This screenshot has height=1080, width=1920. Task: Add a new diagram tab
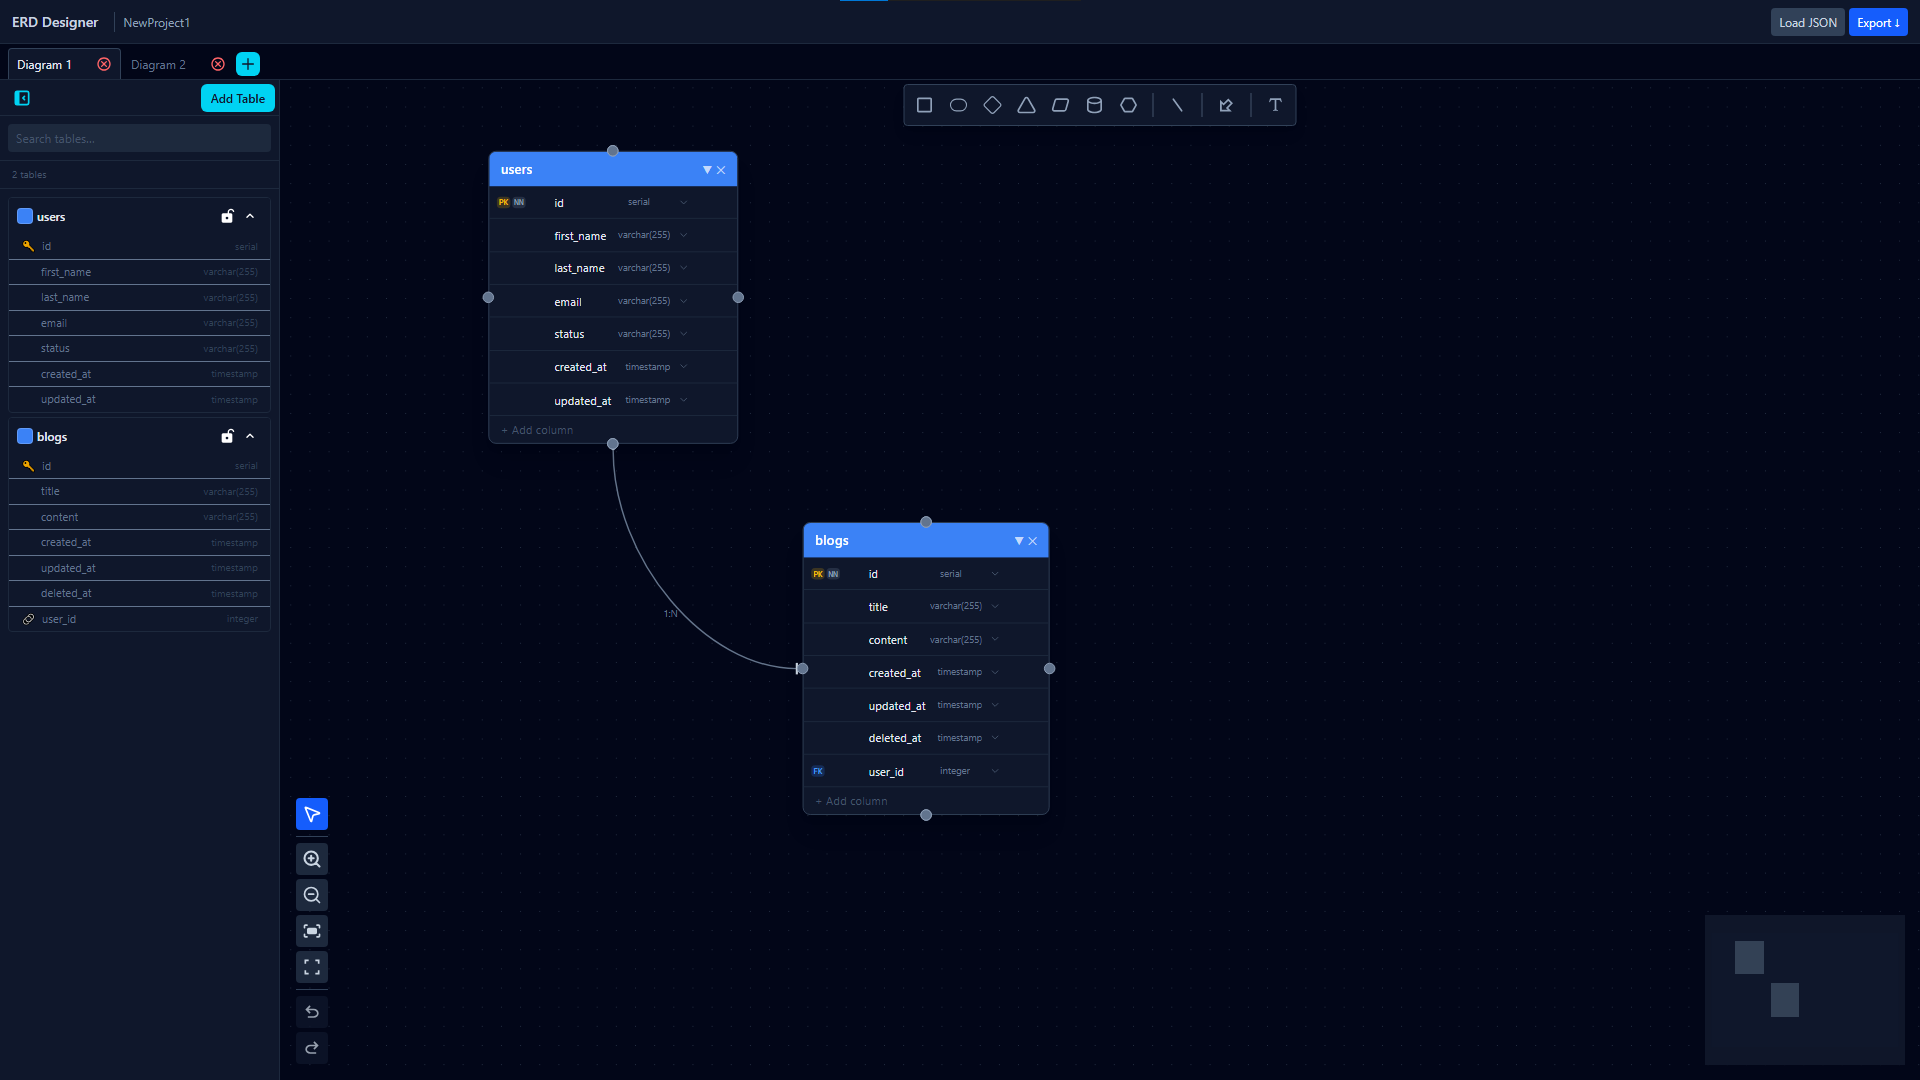[x=248, y=64]
